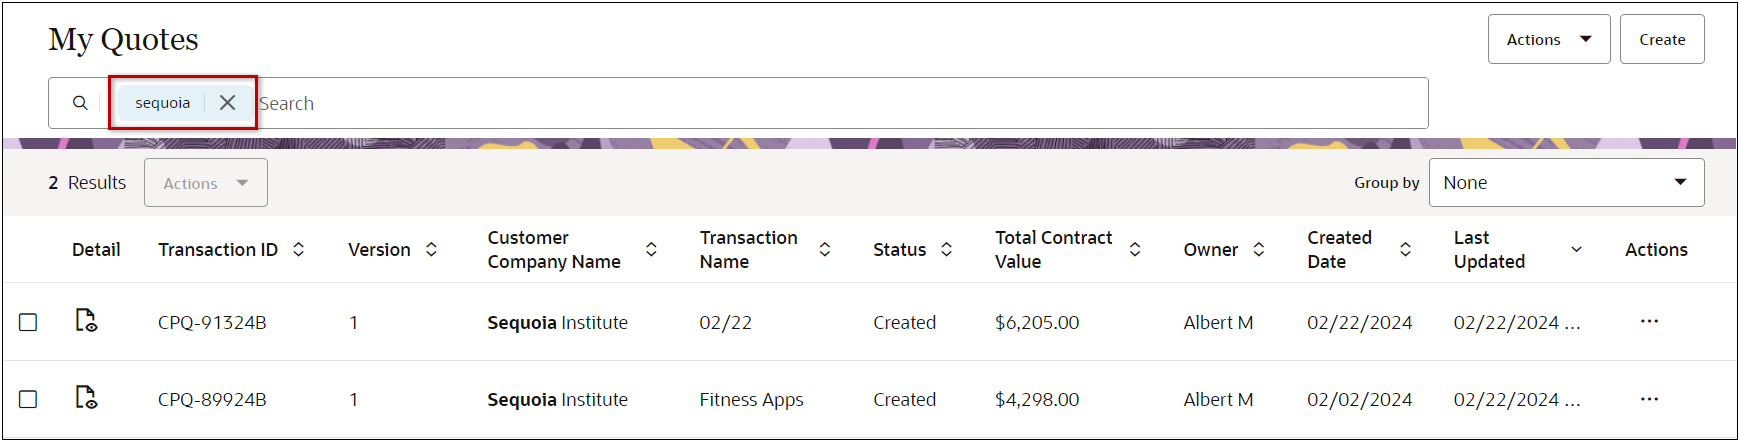Sort by Version column arrows
This screenshot has height=442, width=1740.
[431, 250]
